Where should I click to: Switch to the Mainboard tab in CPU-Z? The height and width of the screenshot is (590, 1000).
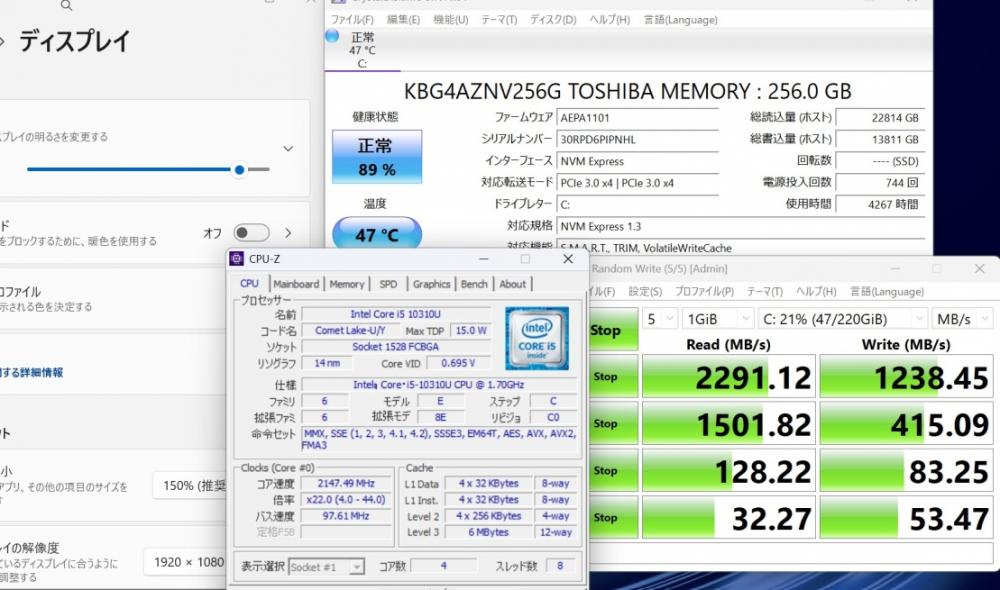[296, 284]
